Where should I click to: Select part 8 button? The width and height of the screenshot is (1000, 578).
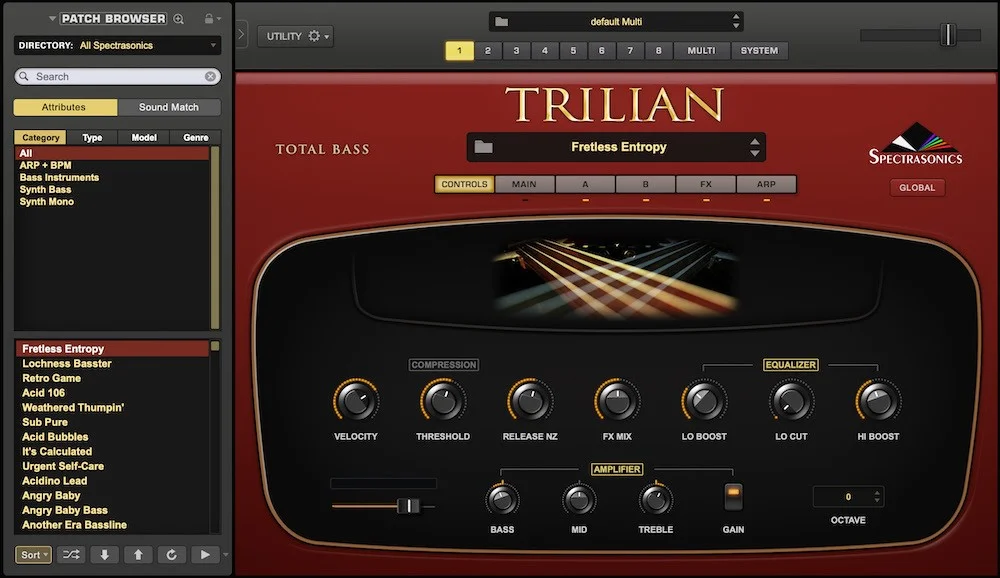point(659,50)
